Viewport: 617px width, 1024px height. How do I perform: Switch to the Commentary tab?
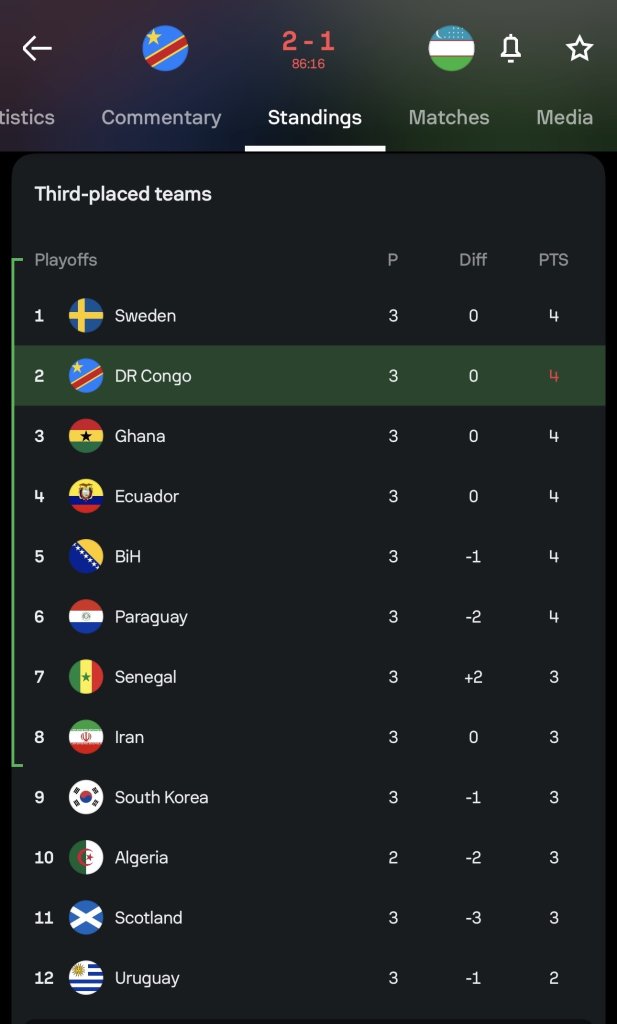coord(161,118)
